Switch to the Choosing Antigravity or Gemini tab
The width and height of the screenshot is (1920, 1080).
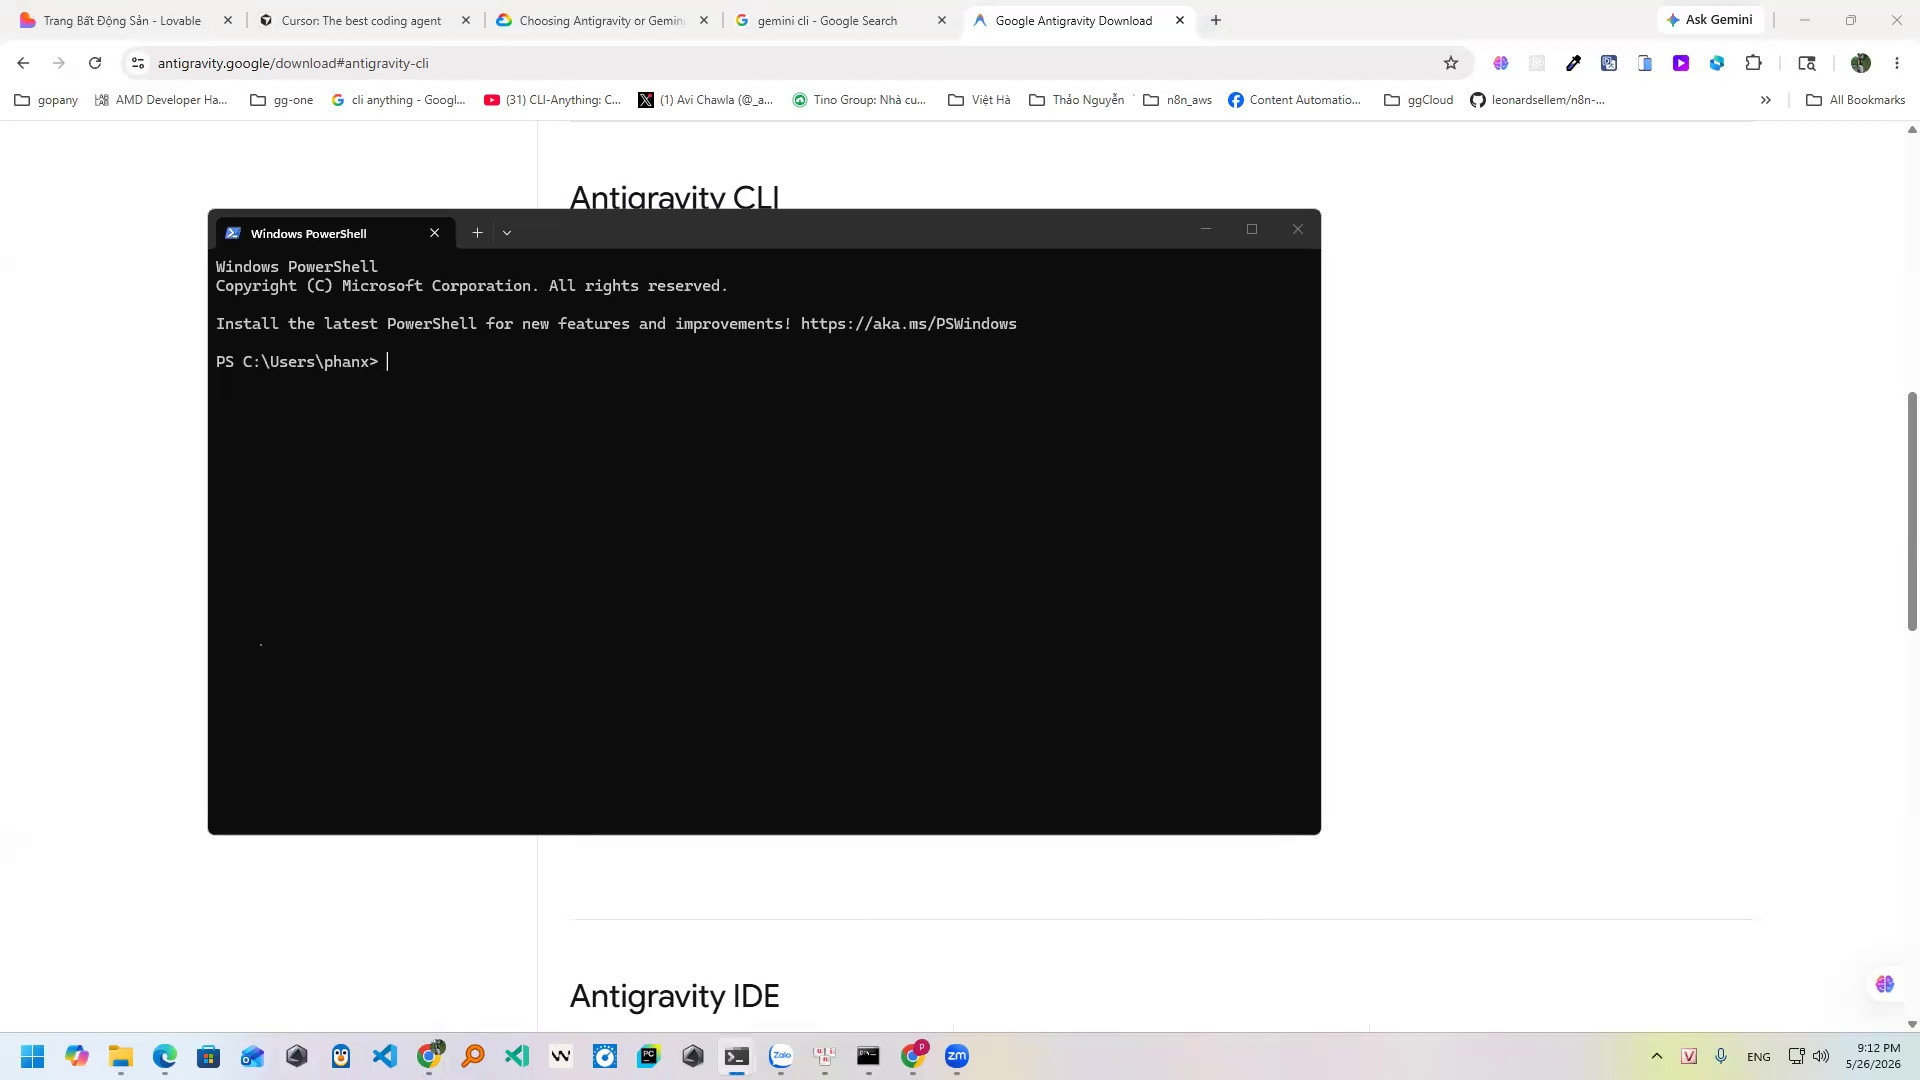602,20
